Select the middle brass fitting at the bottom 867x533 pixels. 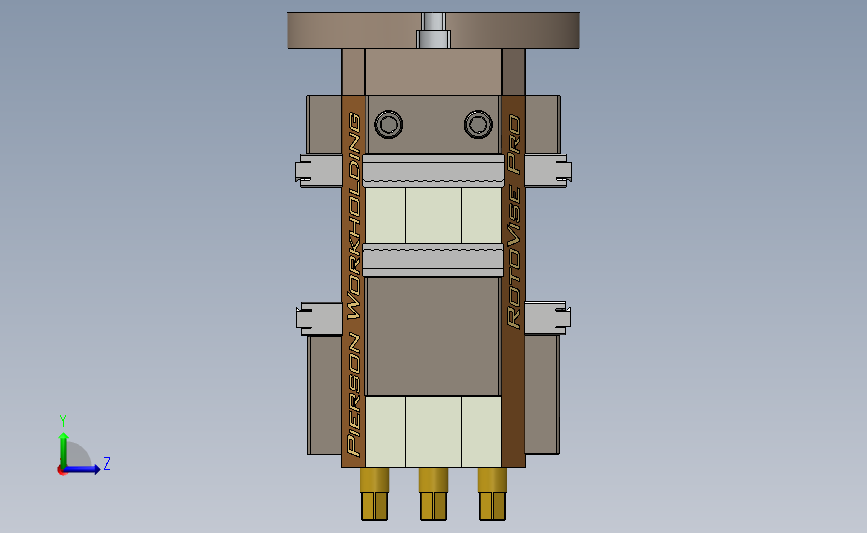[434, 494]
